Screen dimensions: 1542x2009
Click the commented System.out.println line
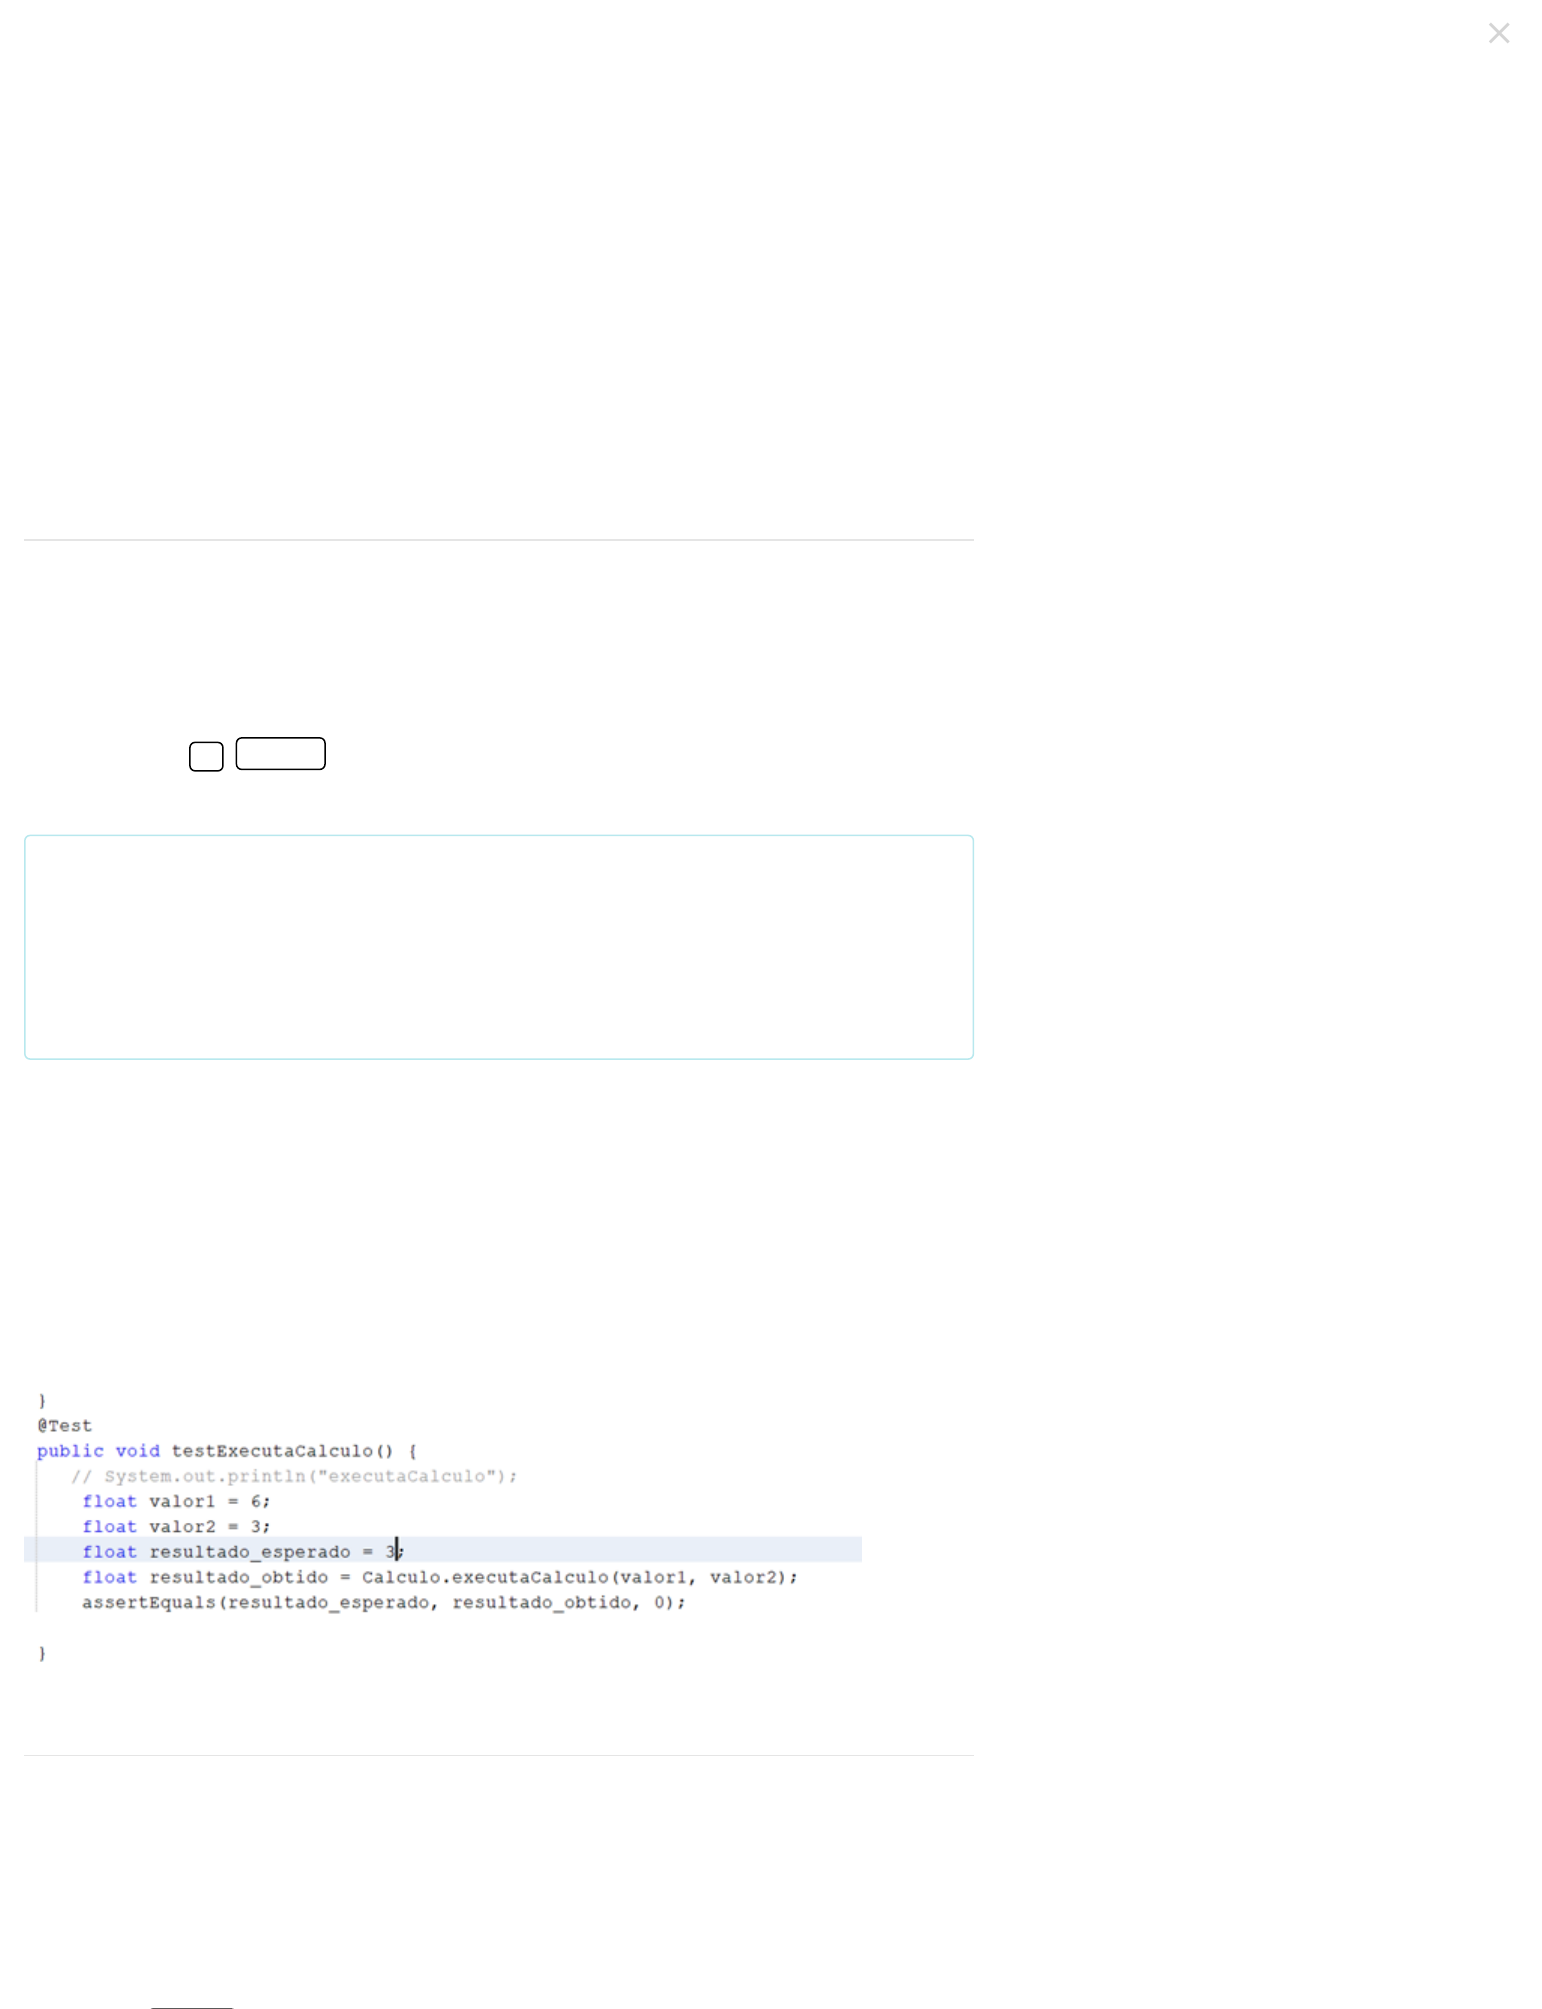pos(294,1475)
